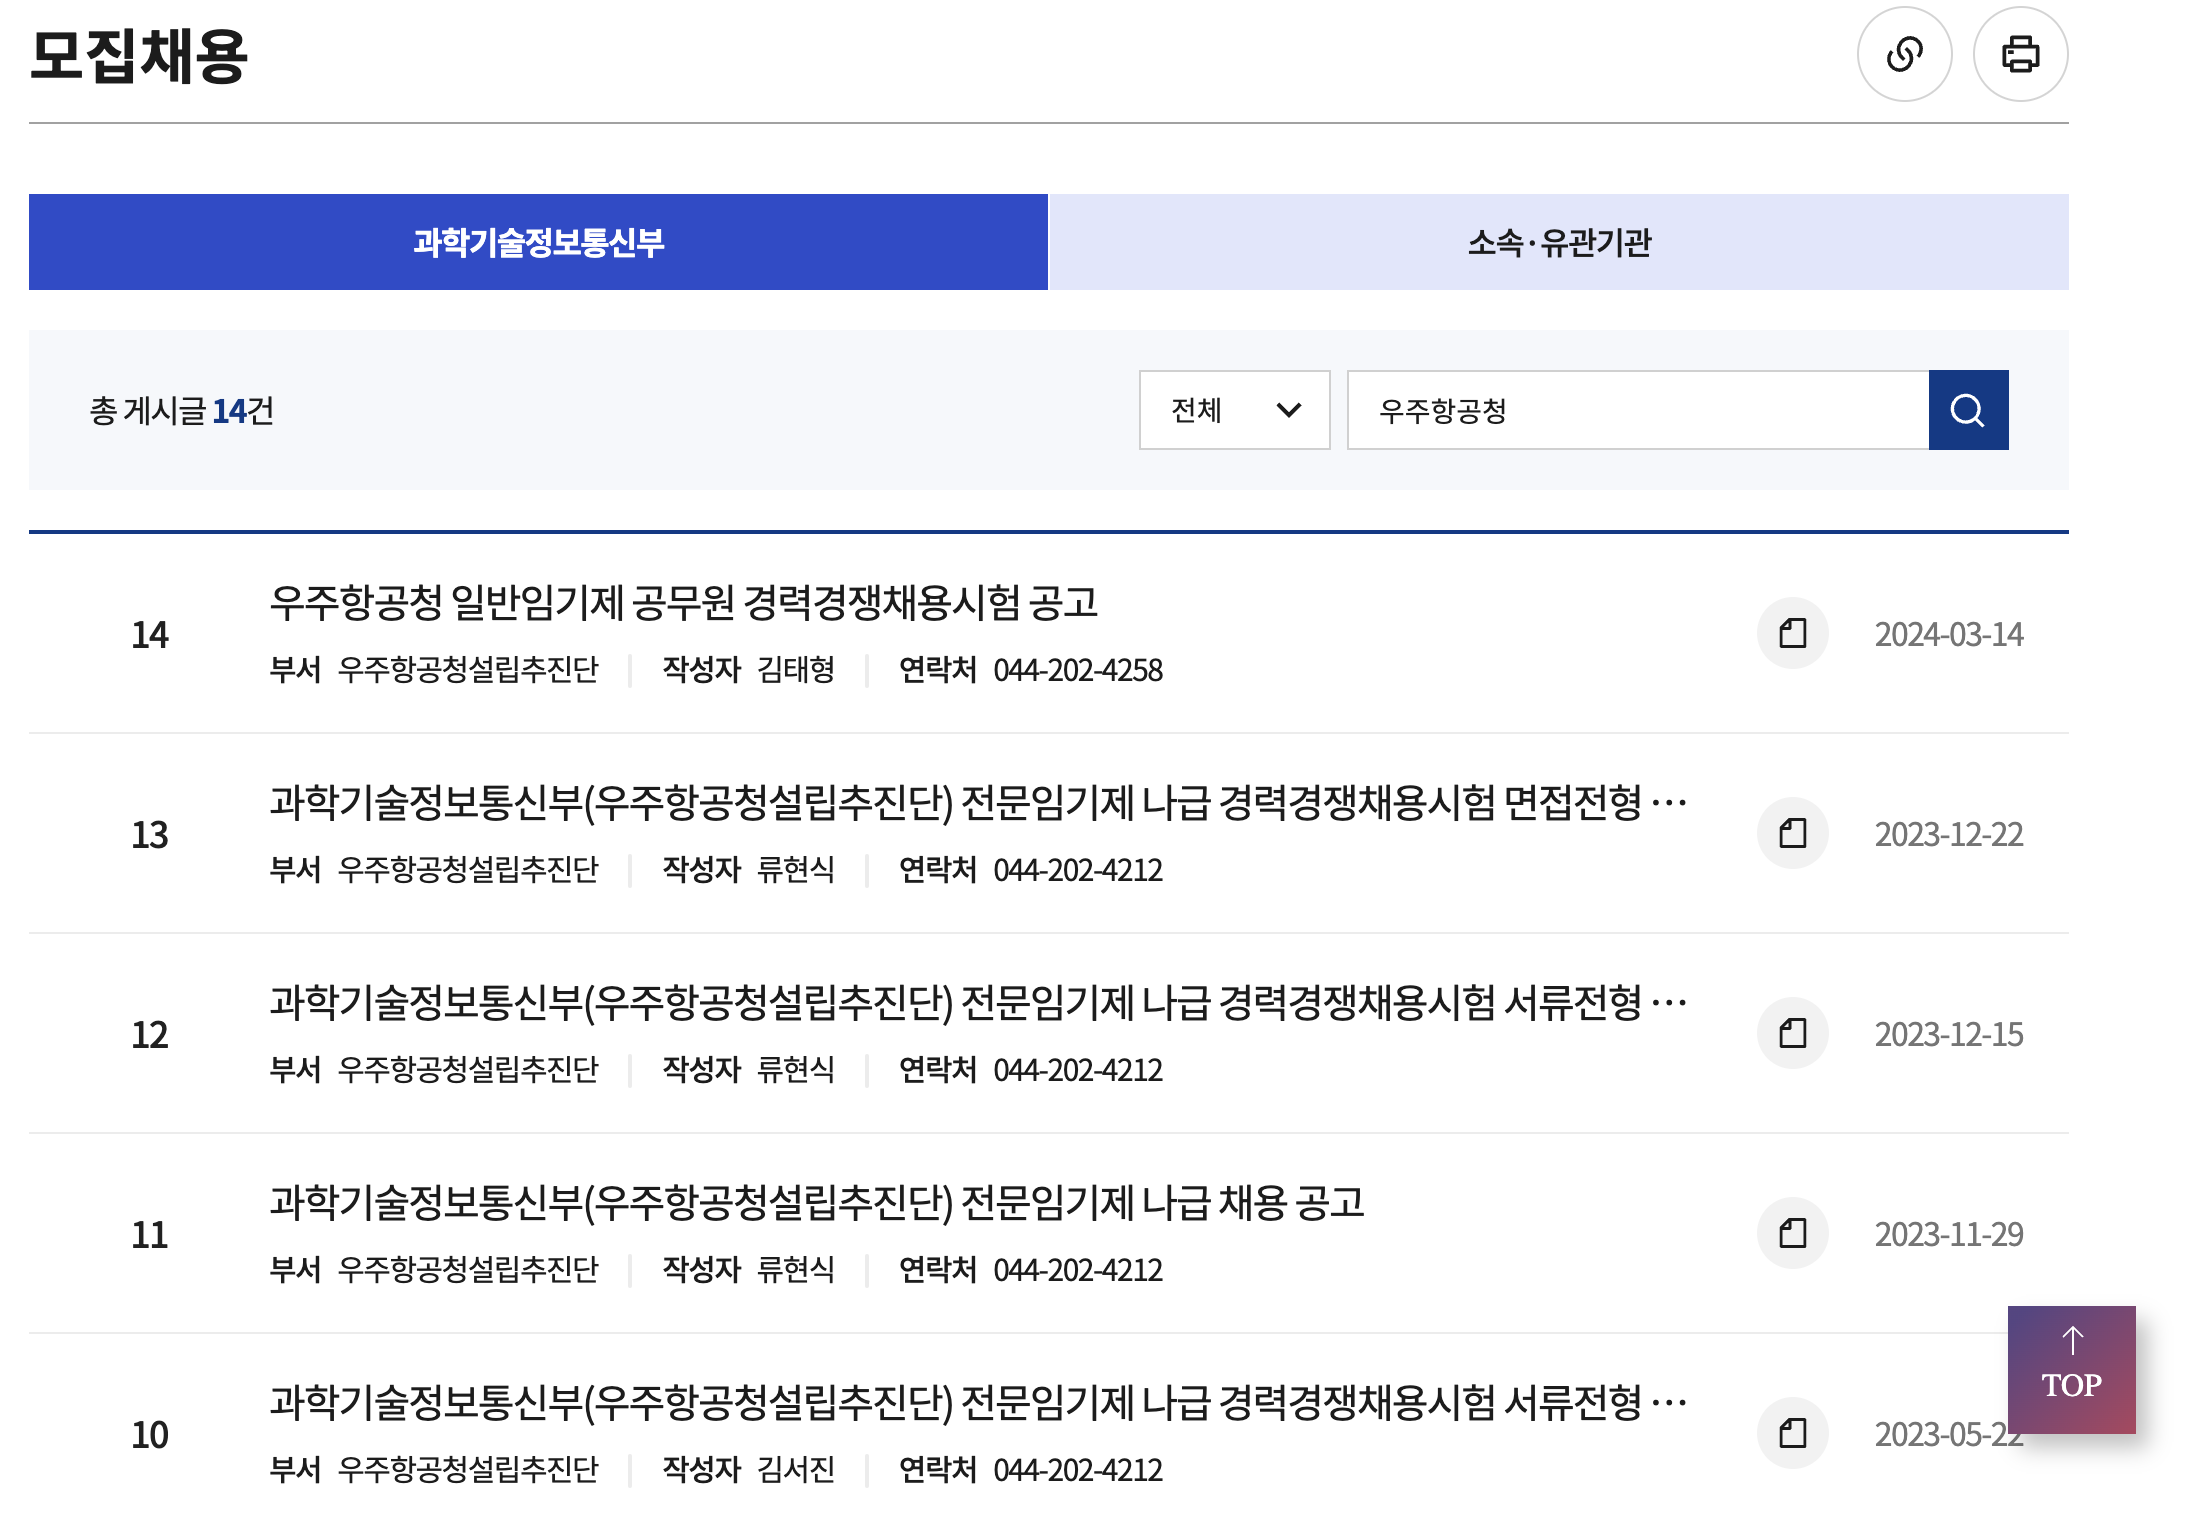Click the print page icon
This screenshot has width=2190, height=1532.
coord(2020,54)
